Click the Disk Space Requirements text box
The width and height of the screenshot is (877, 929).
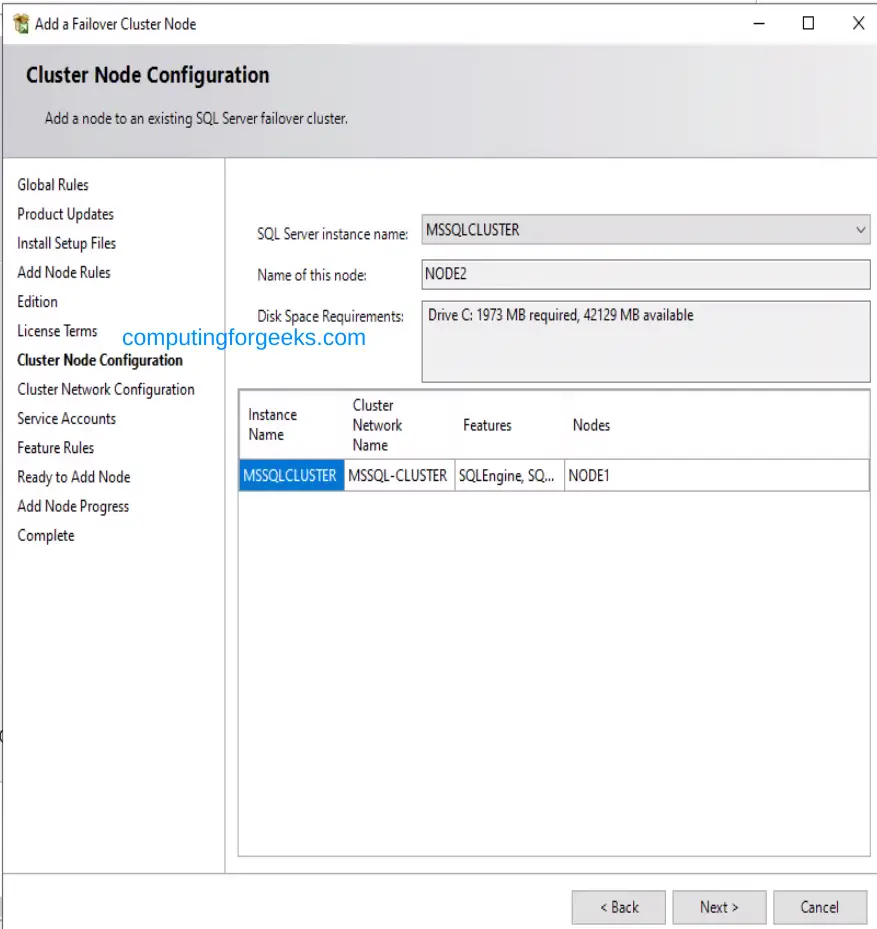646,342
